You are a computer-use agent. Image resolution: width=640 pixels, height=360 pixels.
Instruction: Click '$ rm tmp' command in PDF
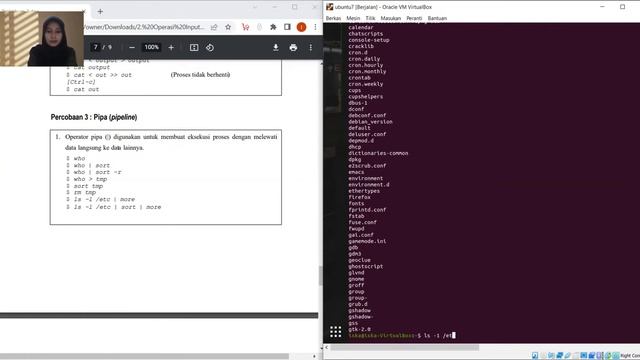81,192
